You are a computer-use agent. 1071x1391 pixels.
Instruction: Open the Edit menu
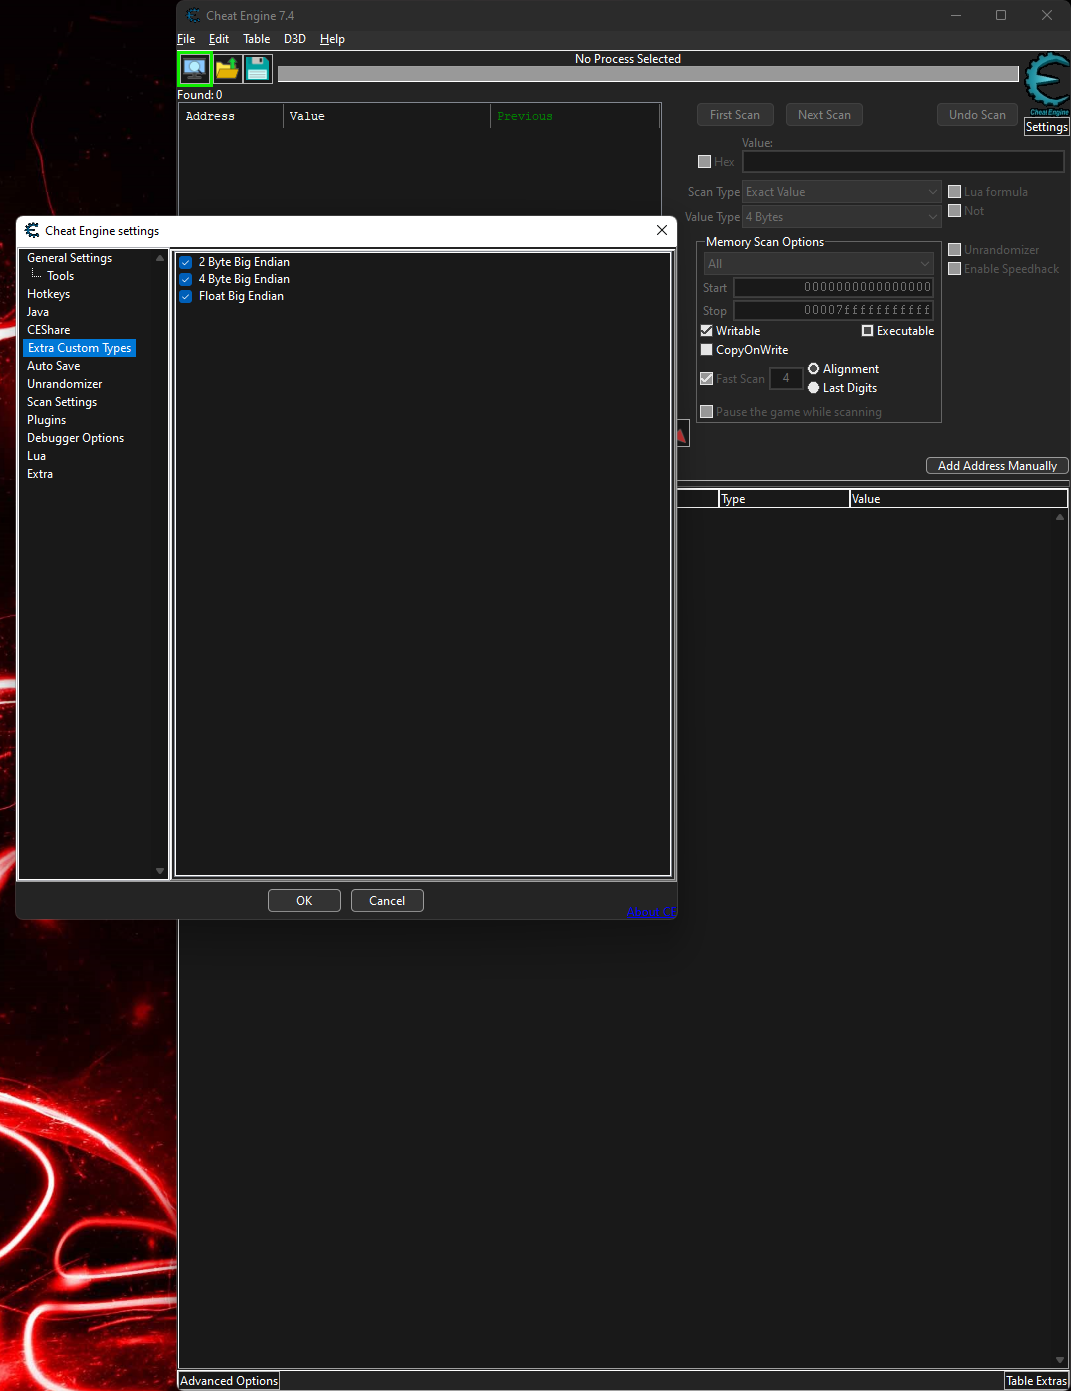coord(219,39)
